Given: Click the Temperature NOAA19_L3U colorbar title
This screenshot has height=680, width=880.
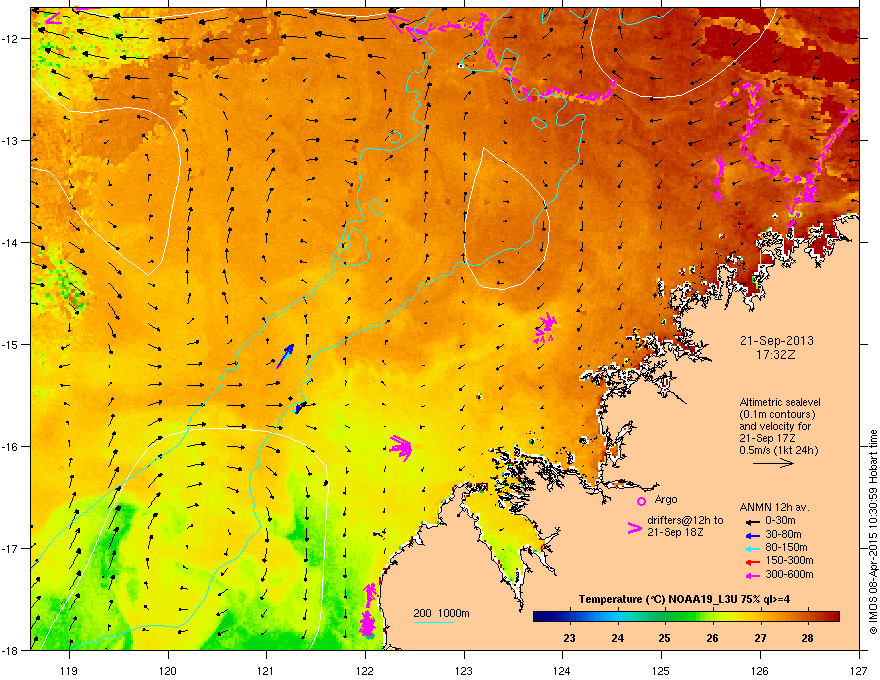Looking at the screenshot, I should pos(684,600).
